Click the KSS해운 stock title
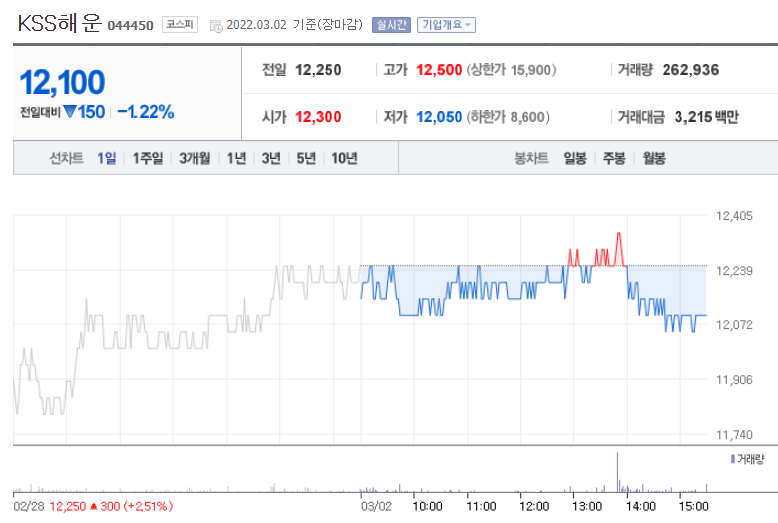 click(x=60, y=23)
